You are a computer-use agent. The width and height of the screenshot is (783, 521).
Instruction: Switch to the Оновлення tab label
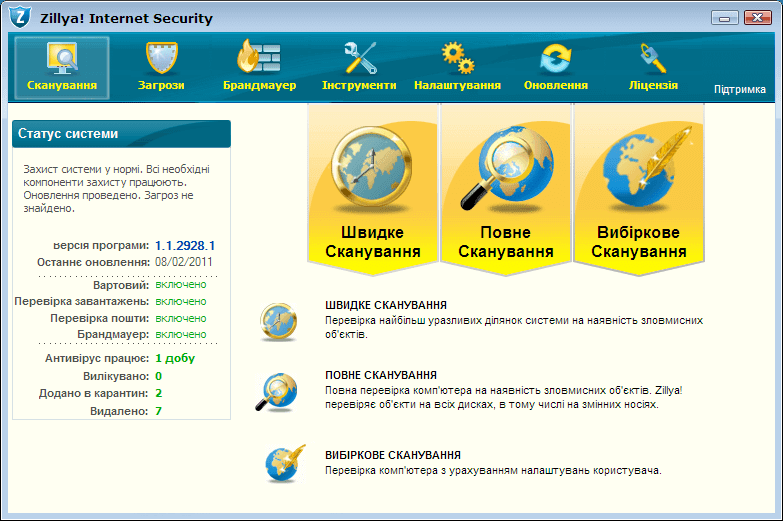pyautogui.click(x=556, y=85)
